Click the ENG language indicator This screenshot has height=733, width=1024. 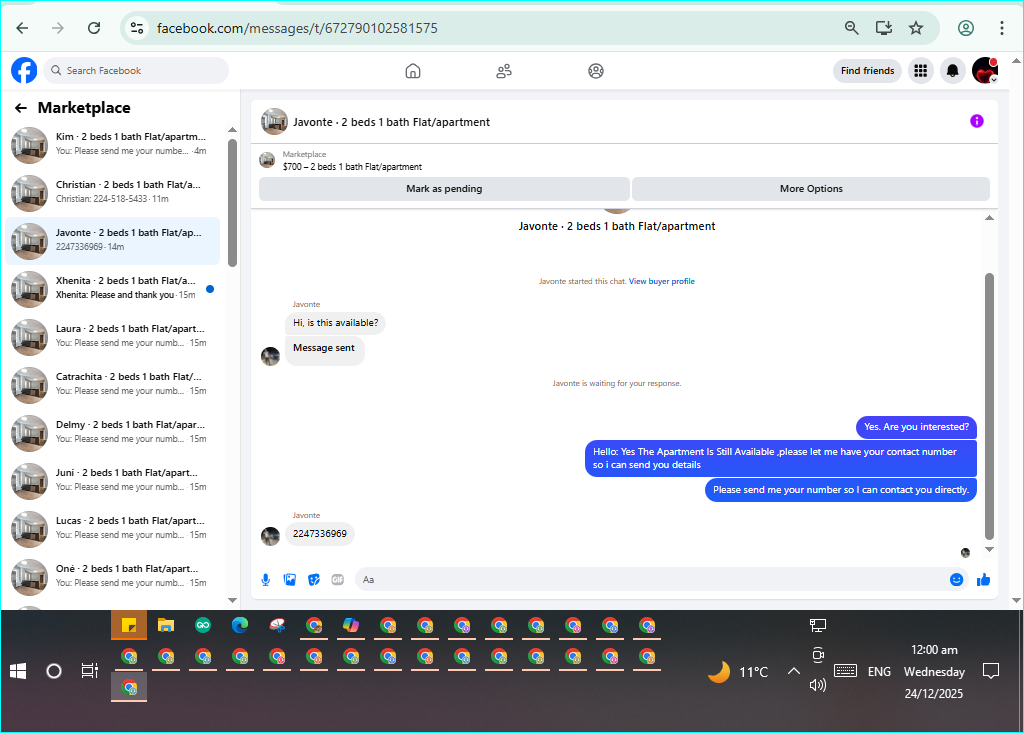pos(879,672)
